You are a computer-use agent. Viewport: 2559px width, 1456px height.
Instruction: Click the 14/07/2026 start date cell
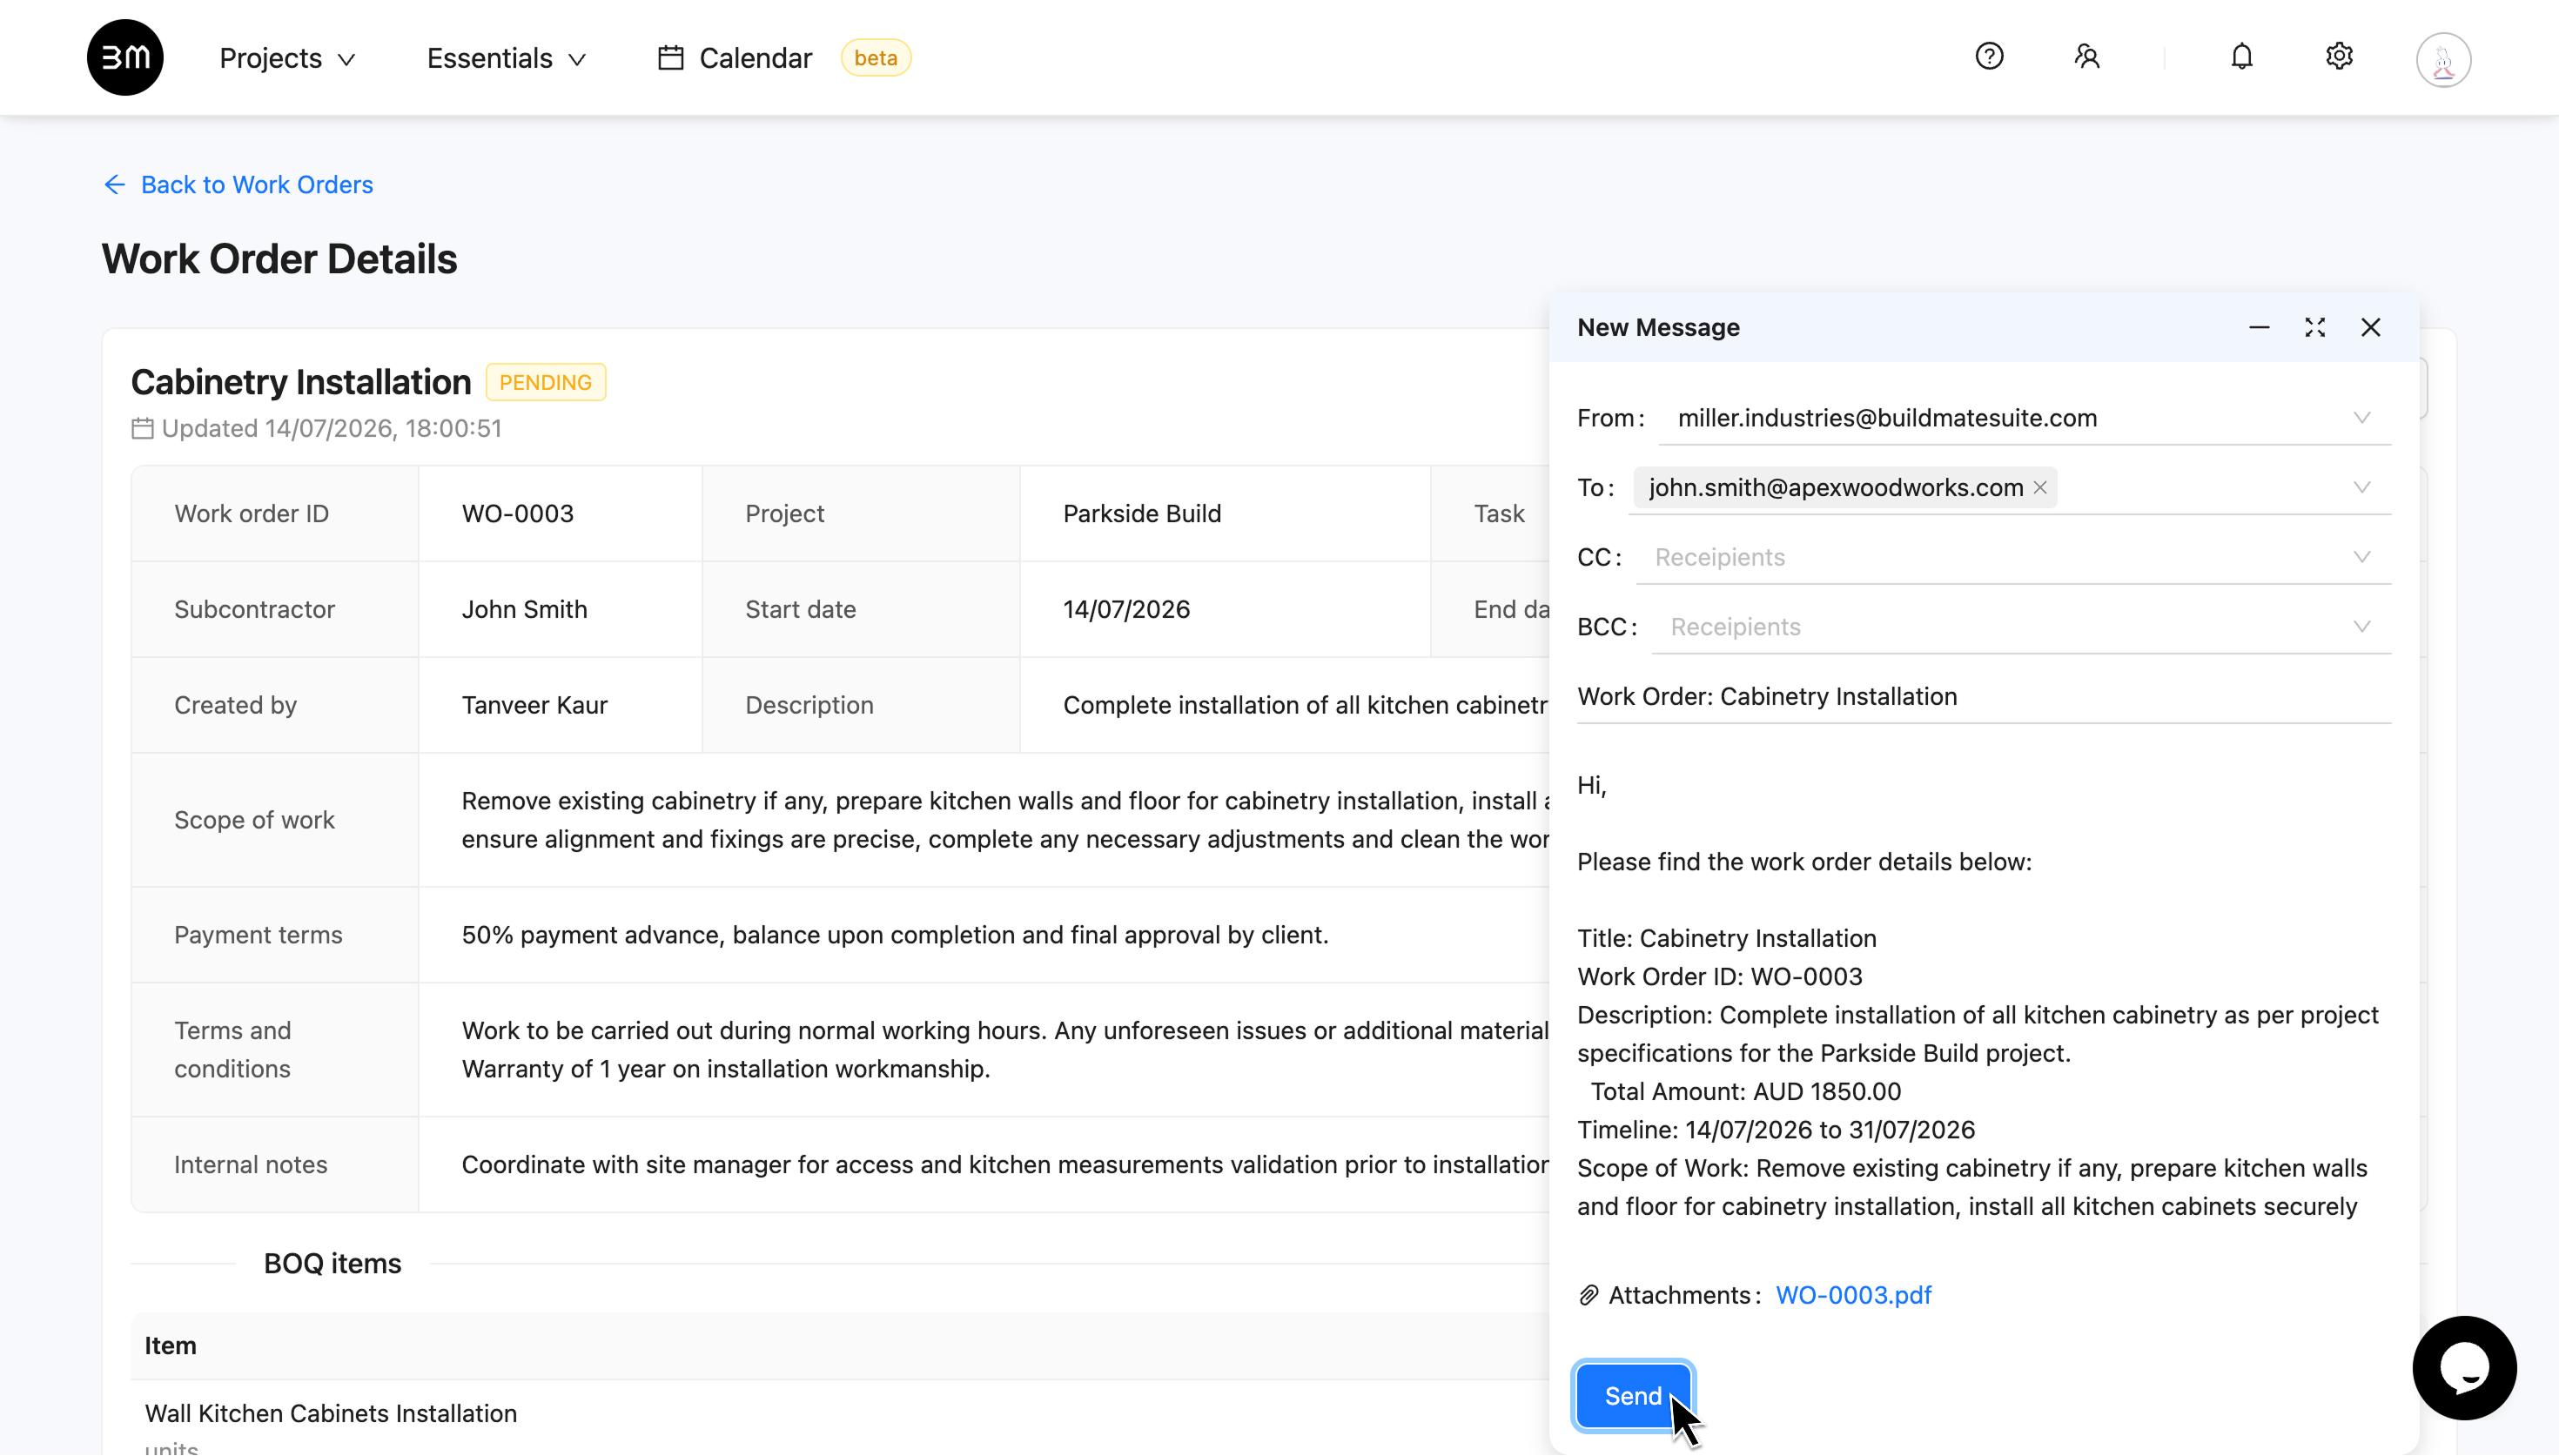click(x=1225, y=609)
